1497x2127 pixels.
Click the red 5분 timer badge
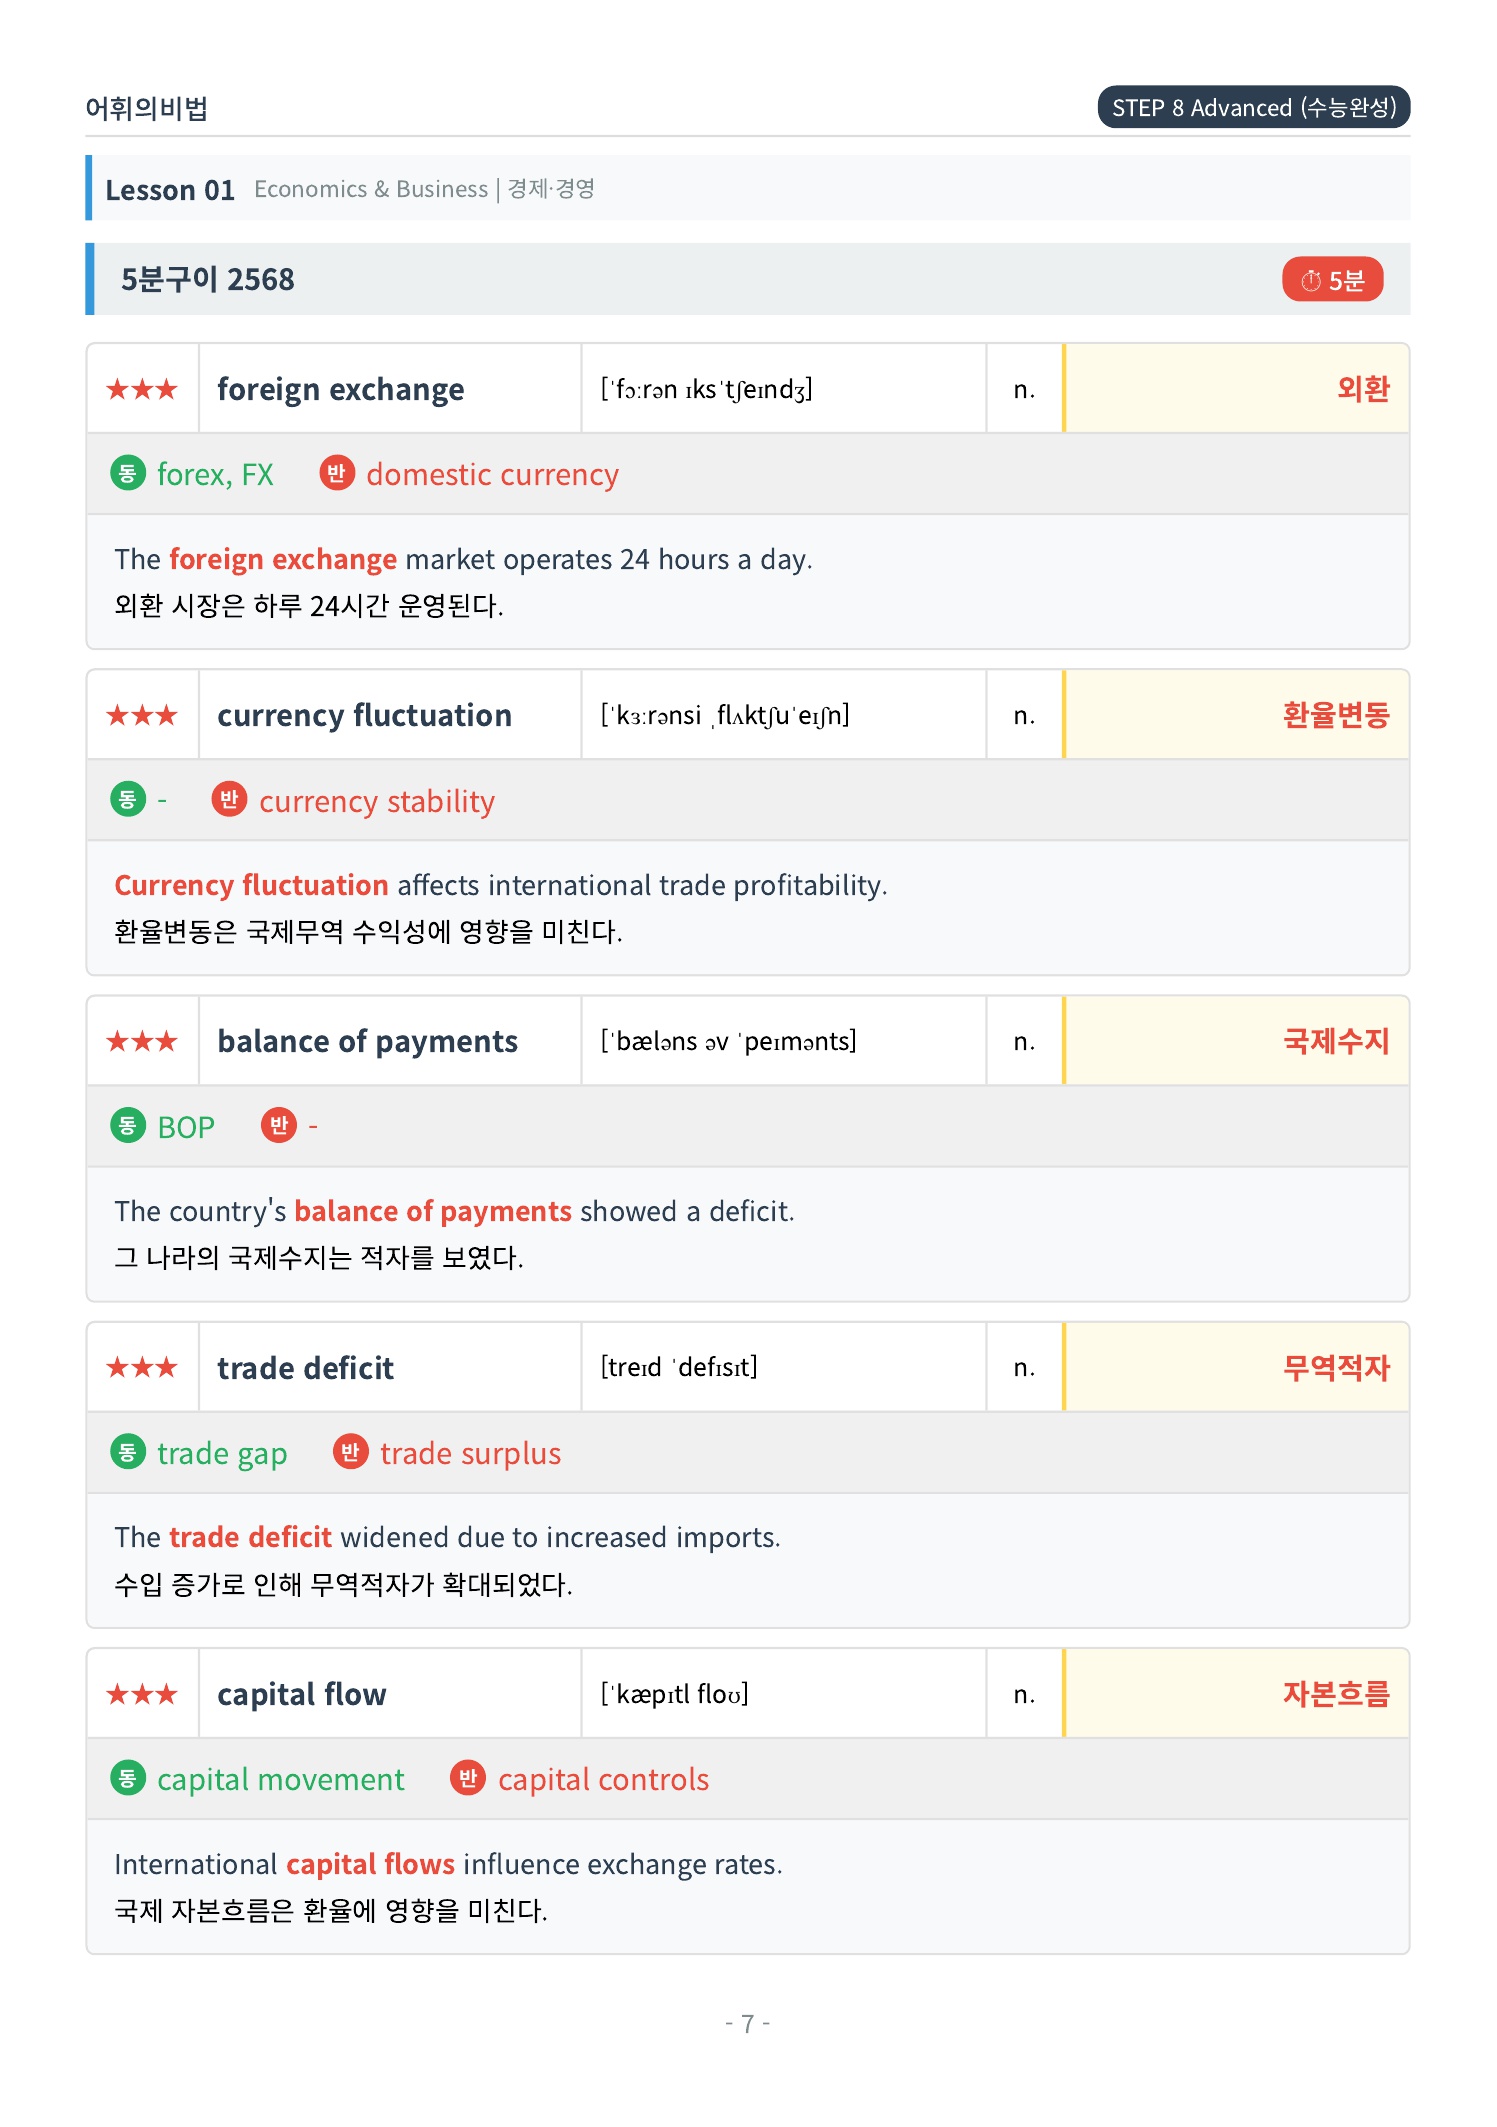[x=1332, y=280]
